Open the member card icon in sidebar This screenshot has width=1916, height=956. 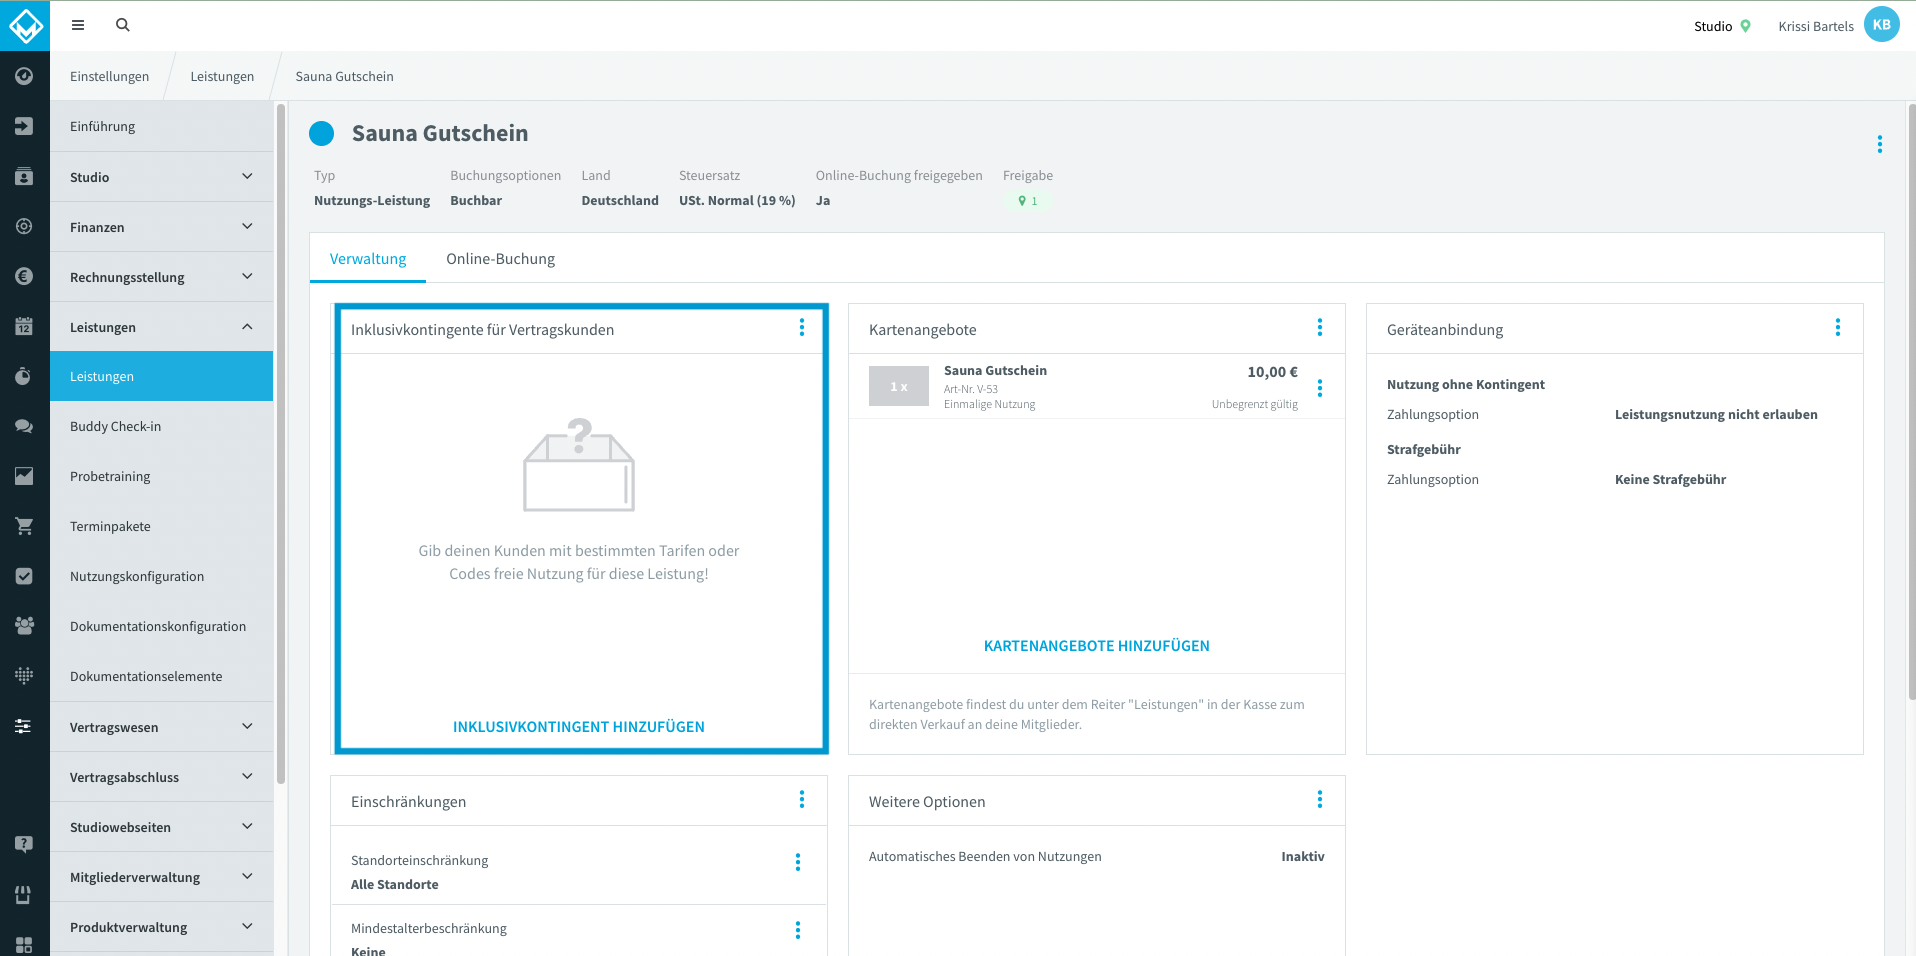point(24,176)
